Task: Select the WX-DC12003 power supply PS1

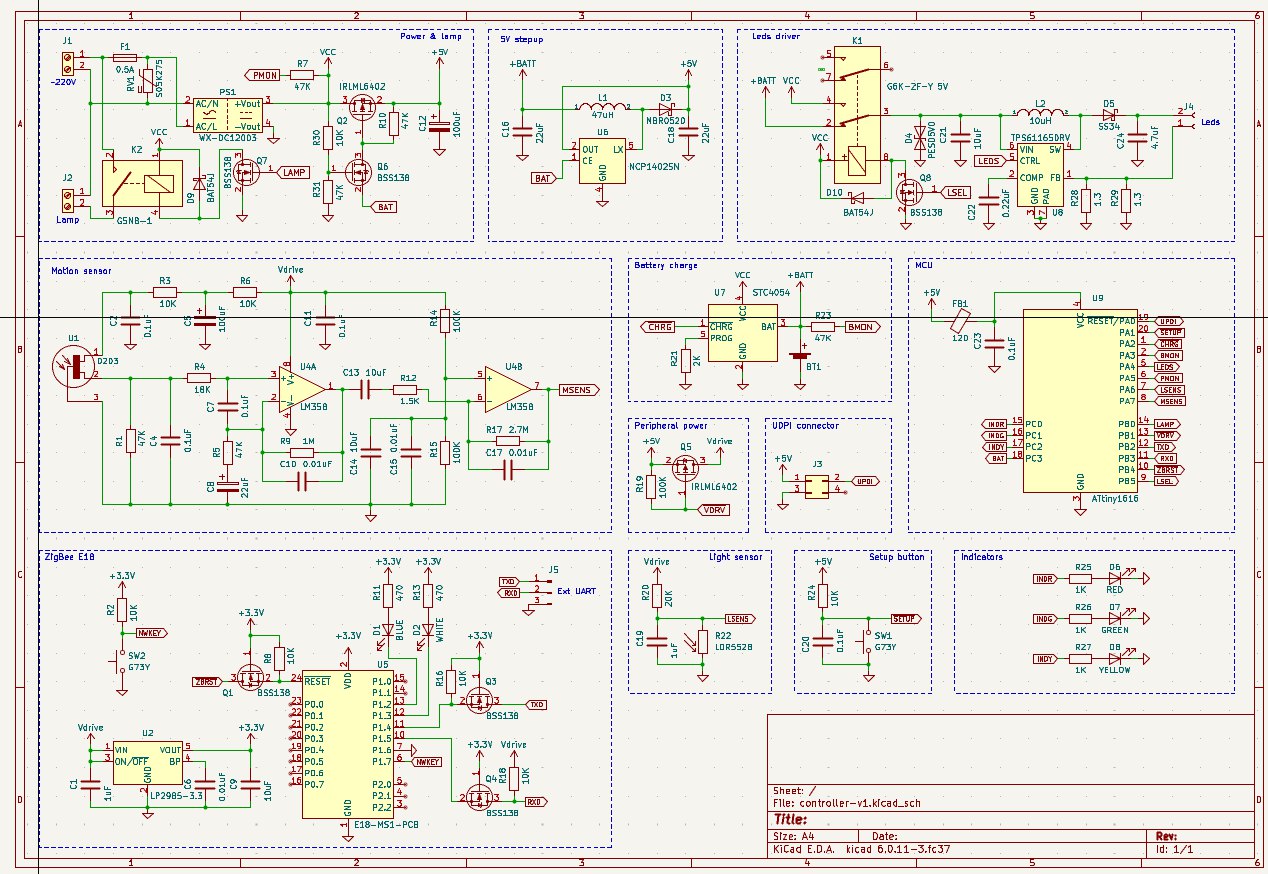Action: pyautogui.click(x=228, y=114)
